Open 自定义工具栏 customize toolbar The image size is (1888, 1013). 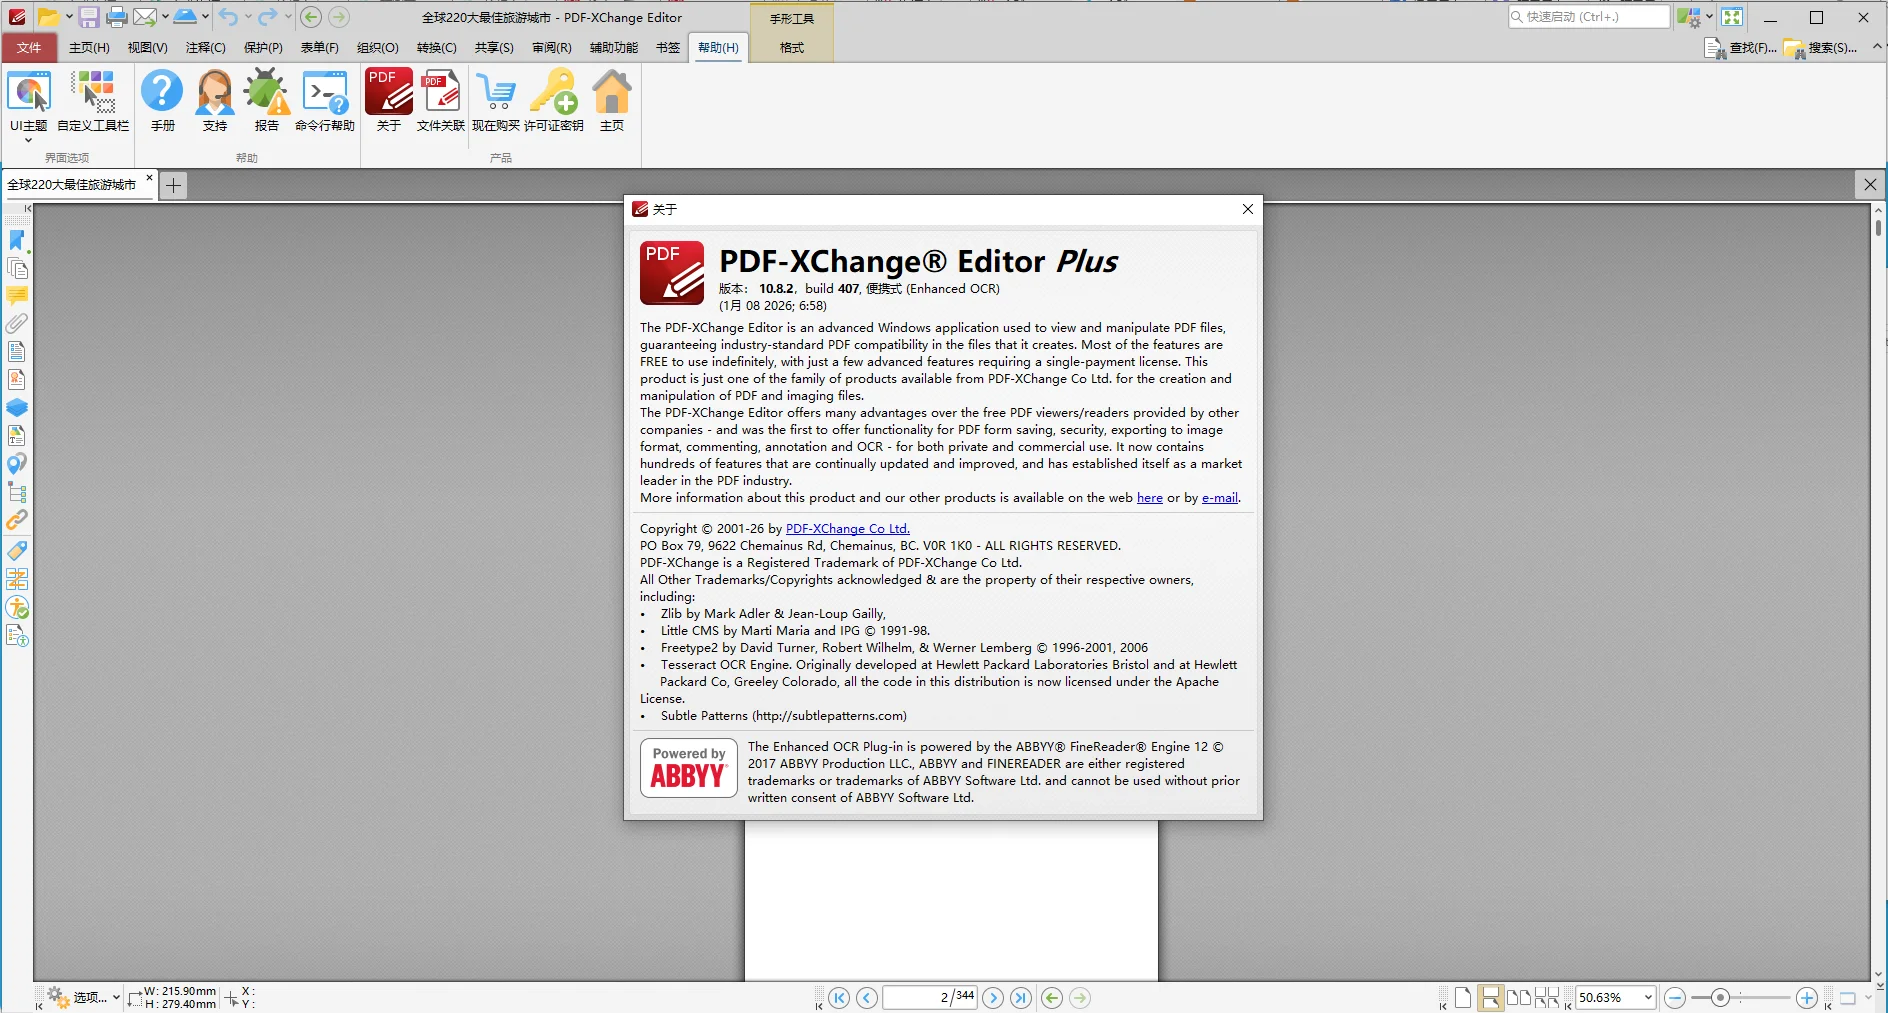(93, 94)
